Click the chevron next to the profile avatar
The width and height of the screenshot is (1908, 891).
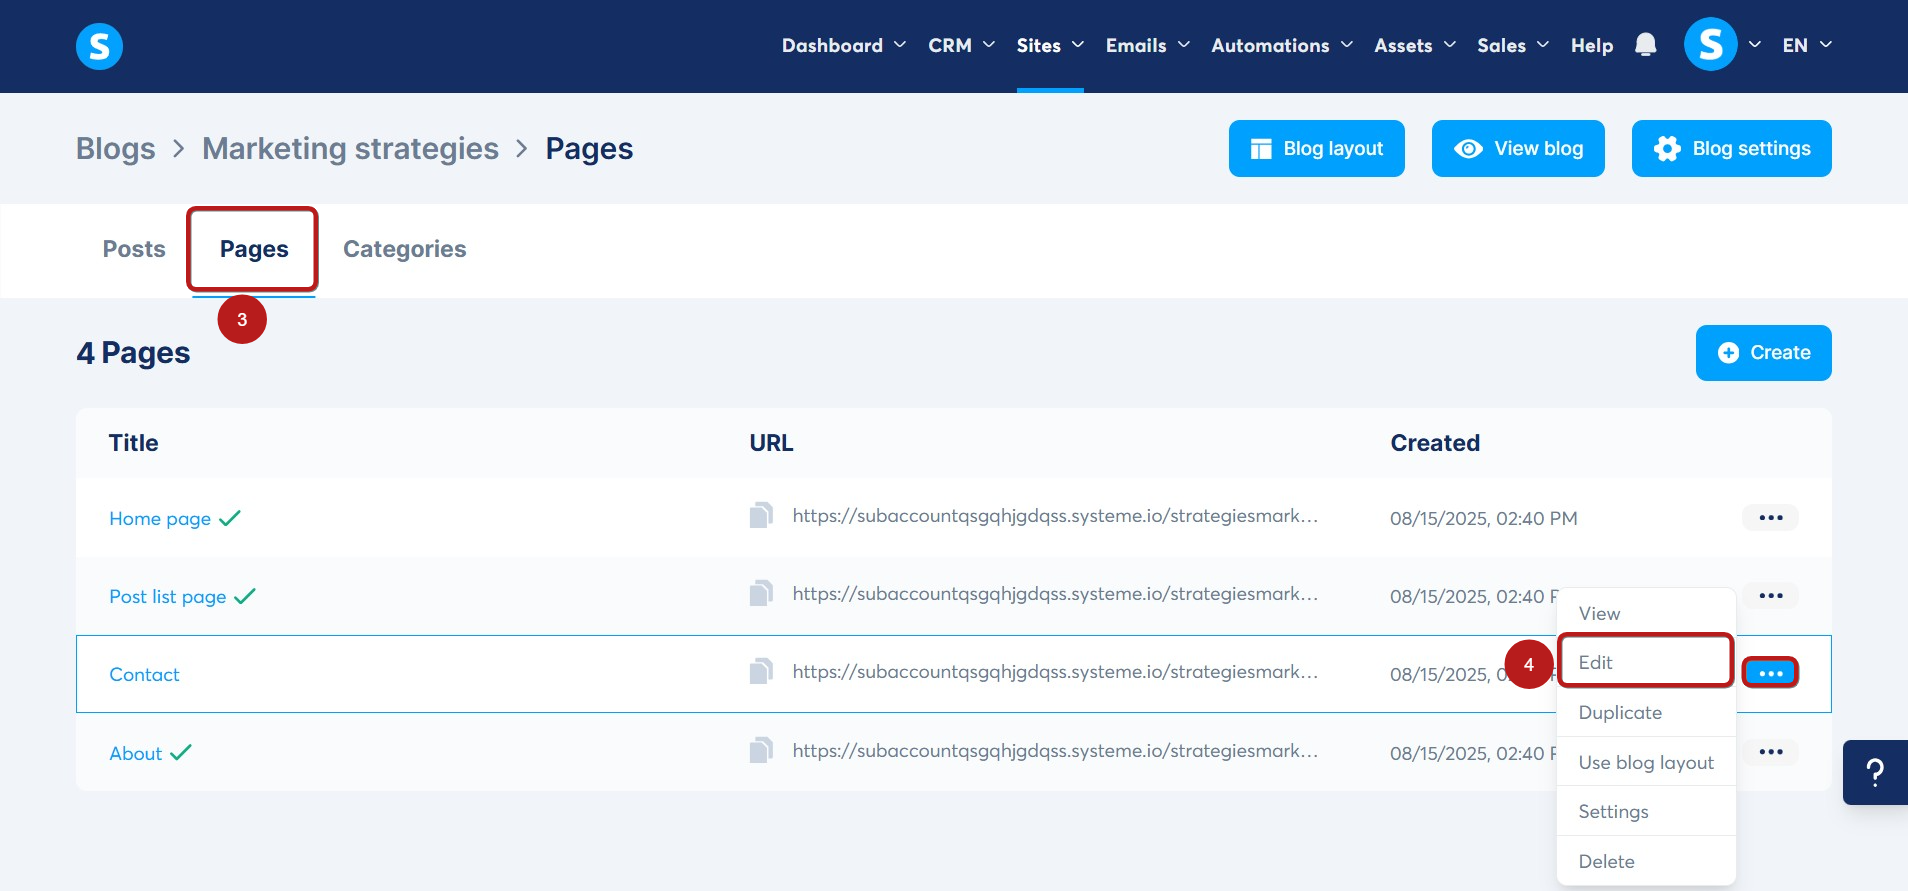1754,45
